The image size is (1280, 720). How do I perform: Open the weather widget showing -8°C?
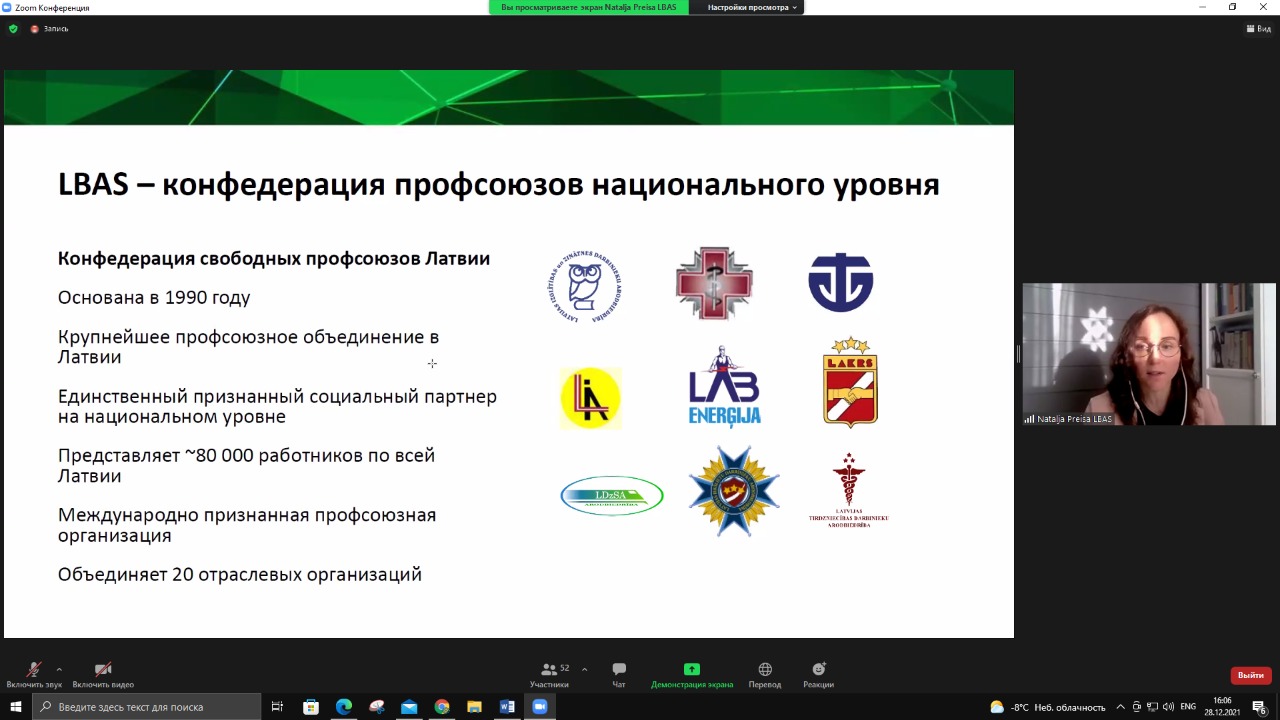tap(1048, 707)
